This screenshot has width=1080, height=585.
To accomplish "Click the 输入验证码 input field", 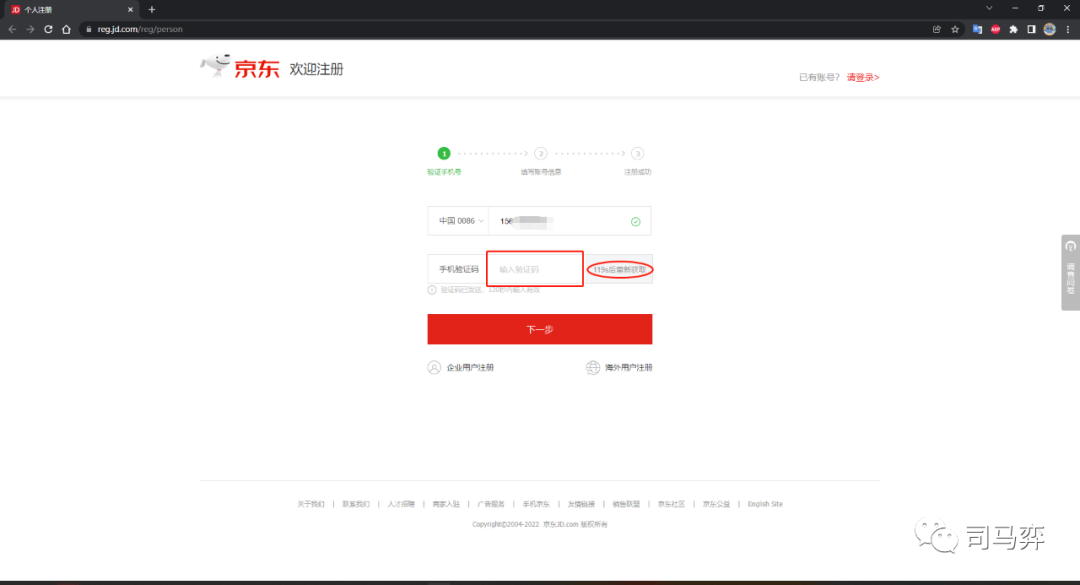I will point(535,269).
